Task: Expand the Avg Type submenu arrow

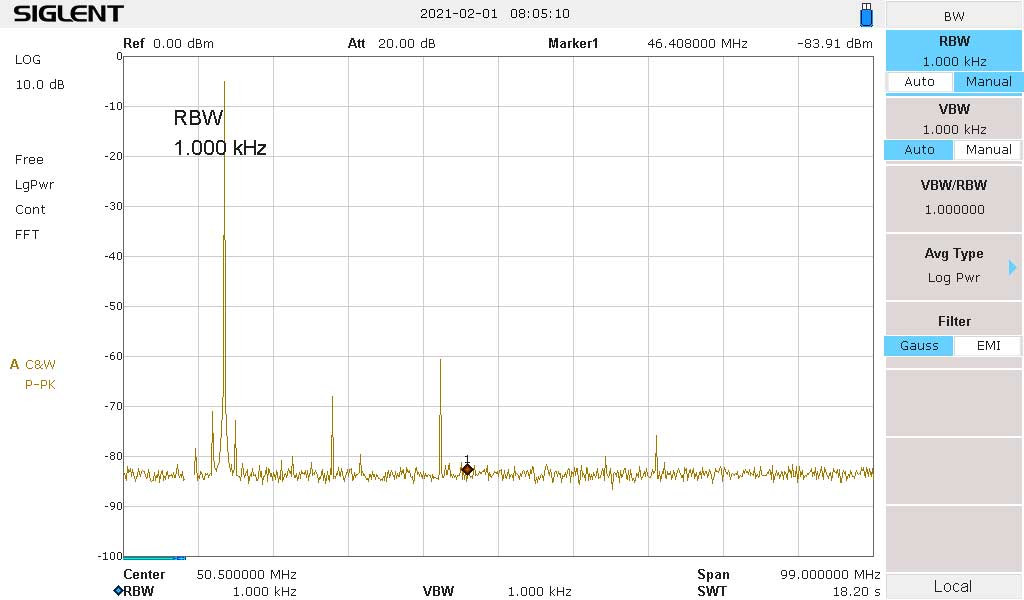Action: click(x=1012, y=267)
